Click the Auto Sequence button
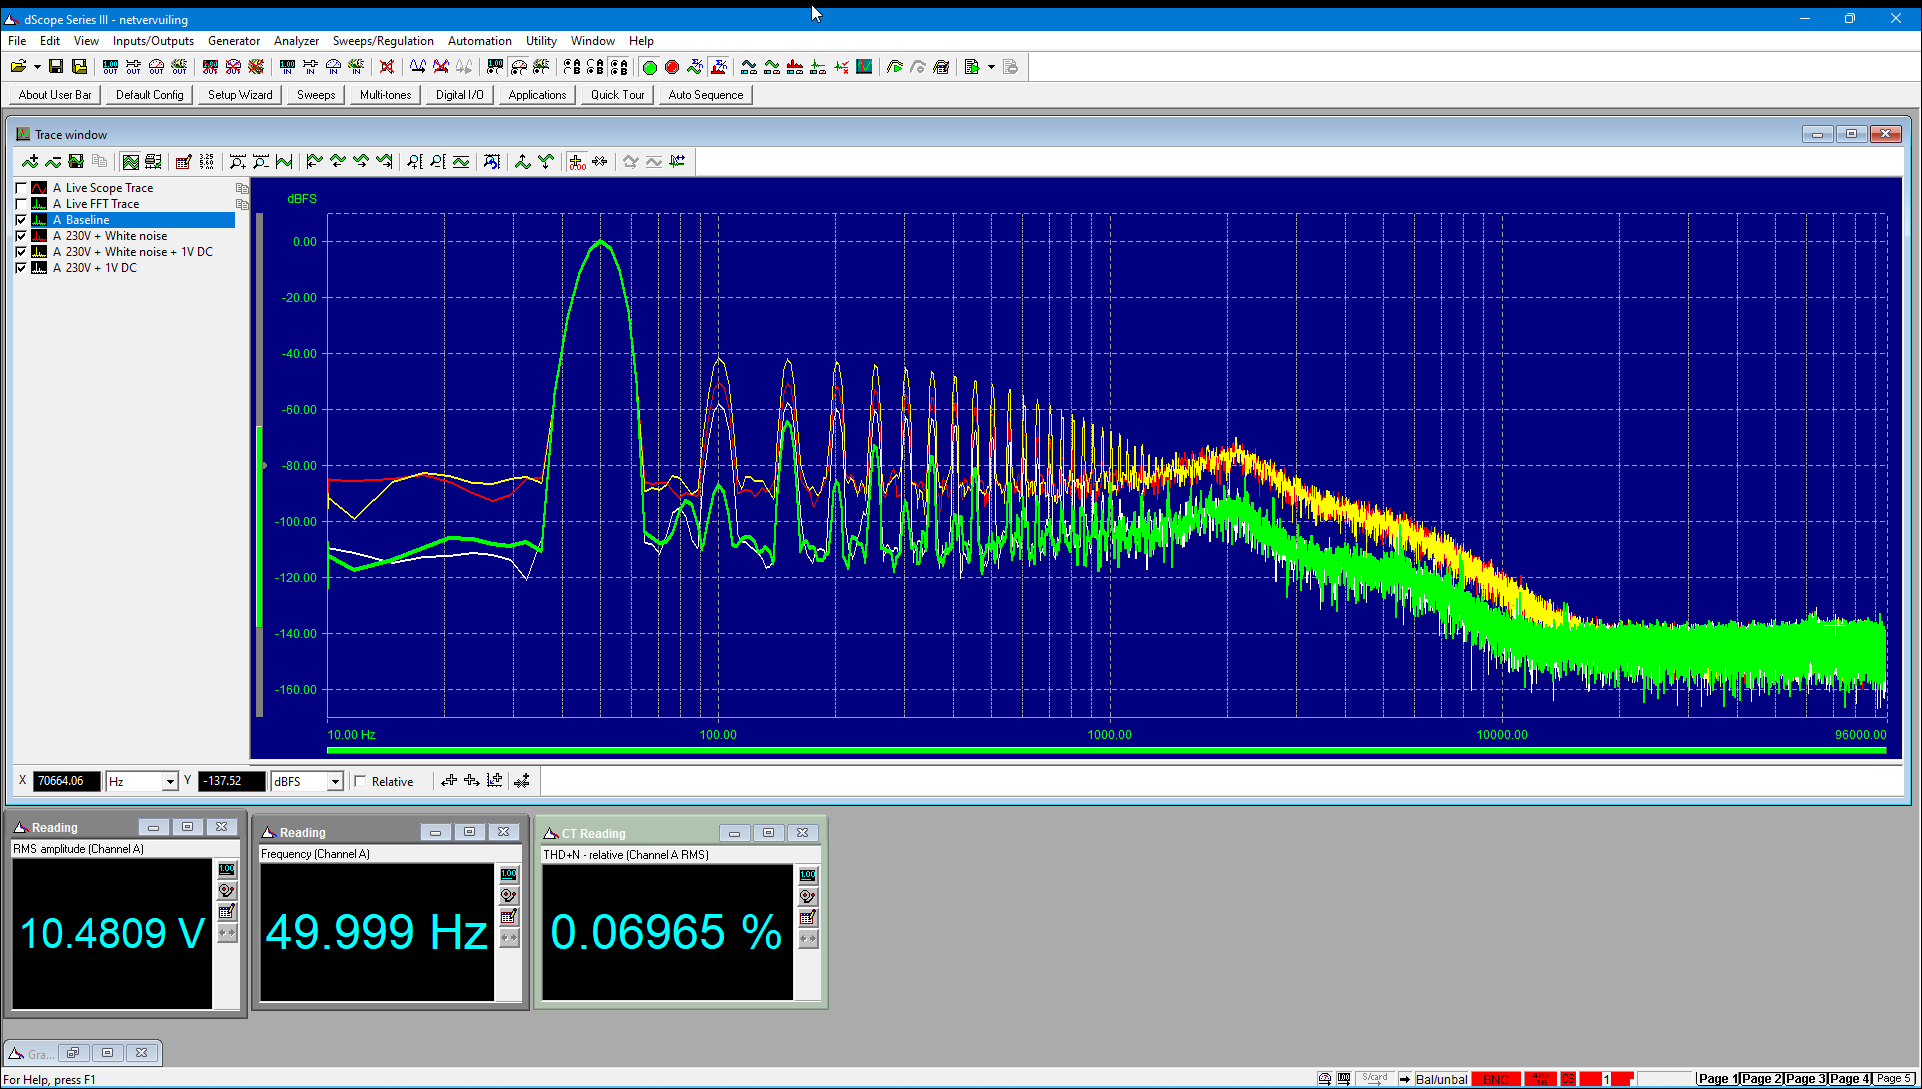This screenshot has width=1922, height=1089. point(706,95)
